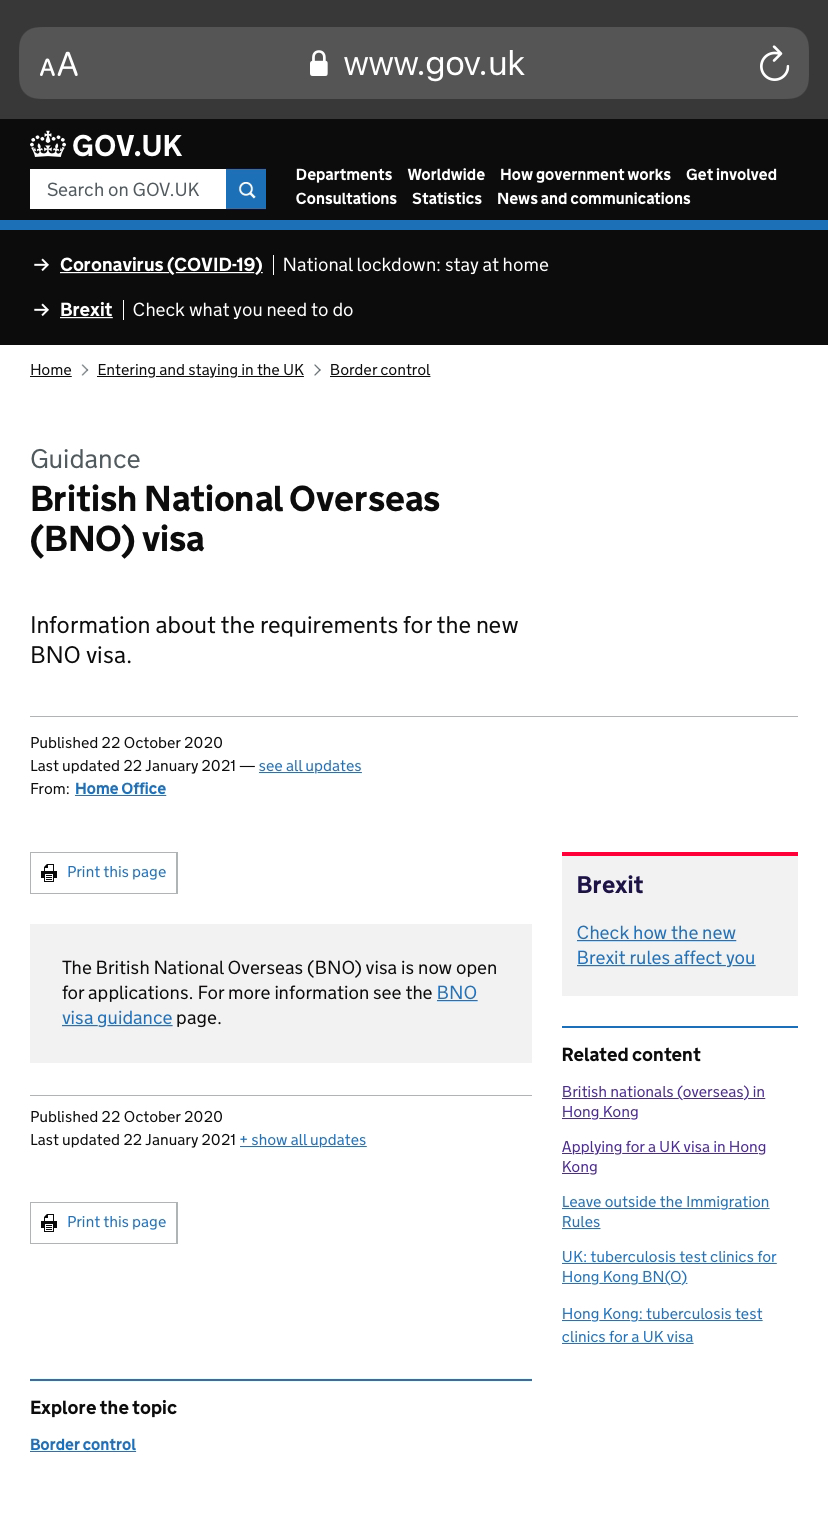
Task: Click the see all updates link
Action: (x=310, y=766)
